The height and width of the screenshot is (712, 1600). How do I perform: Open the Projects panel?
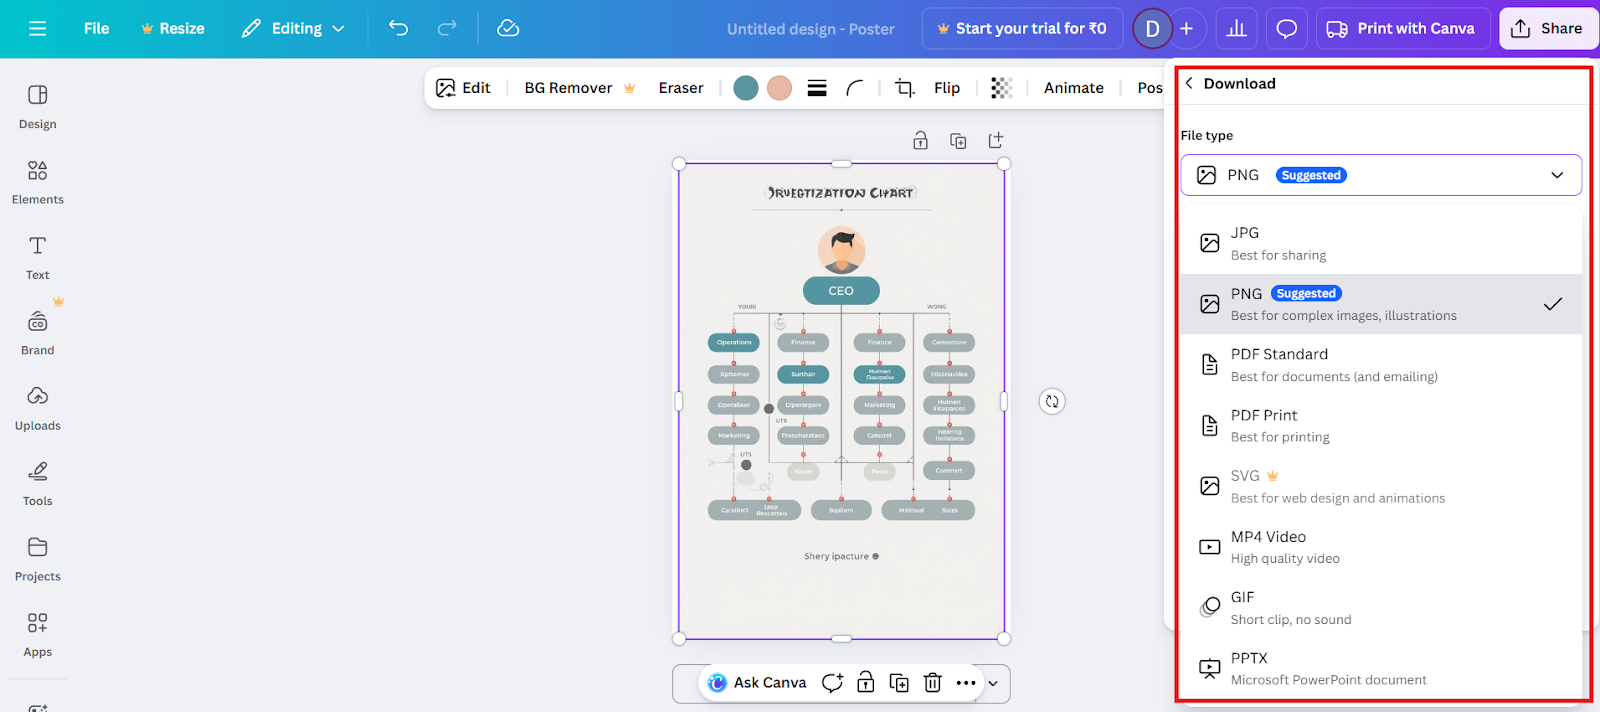point(37,559)
